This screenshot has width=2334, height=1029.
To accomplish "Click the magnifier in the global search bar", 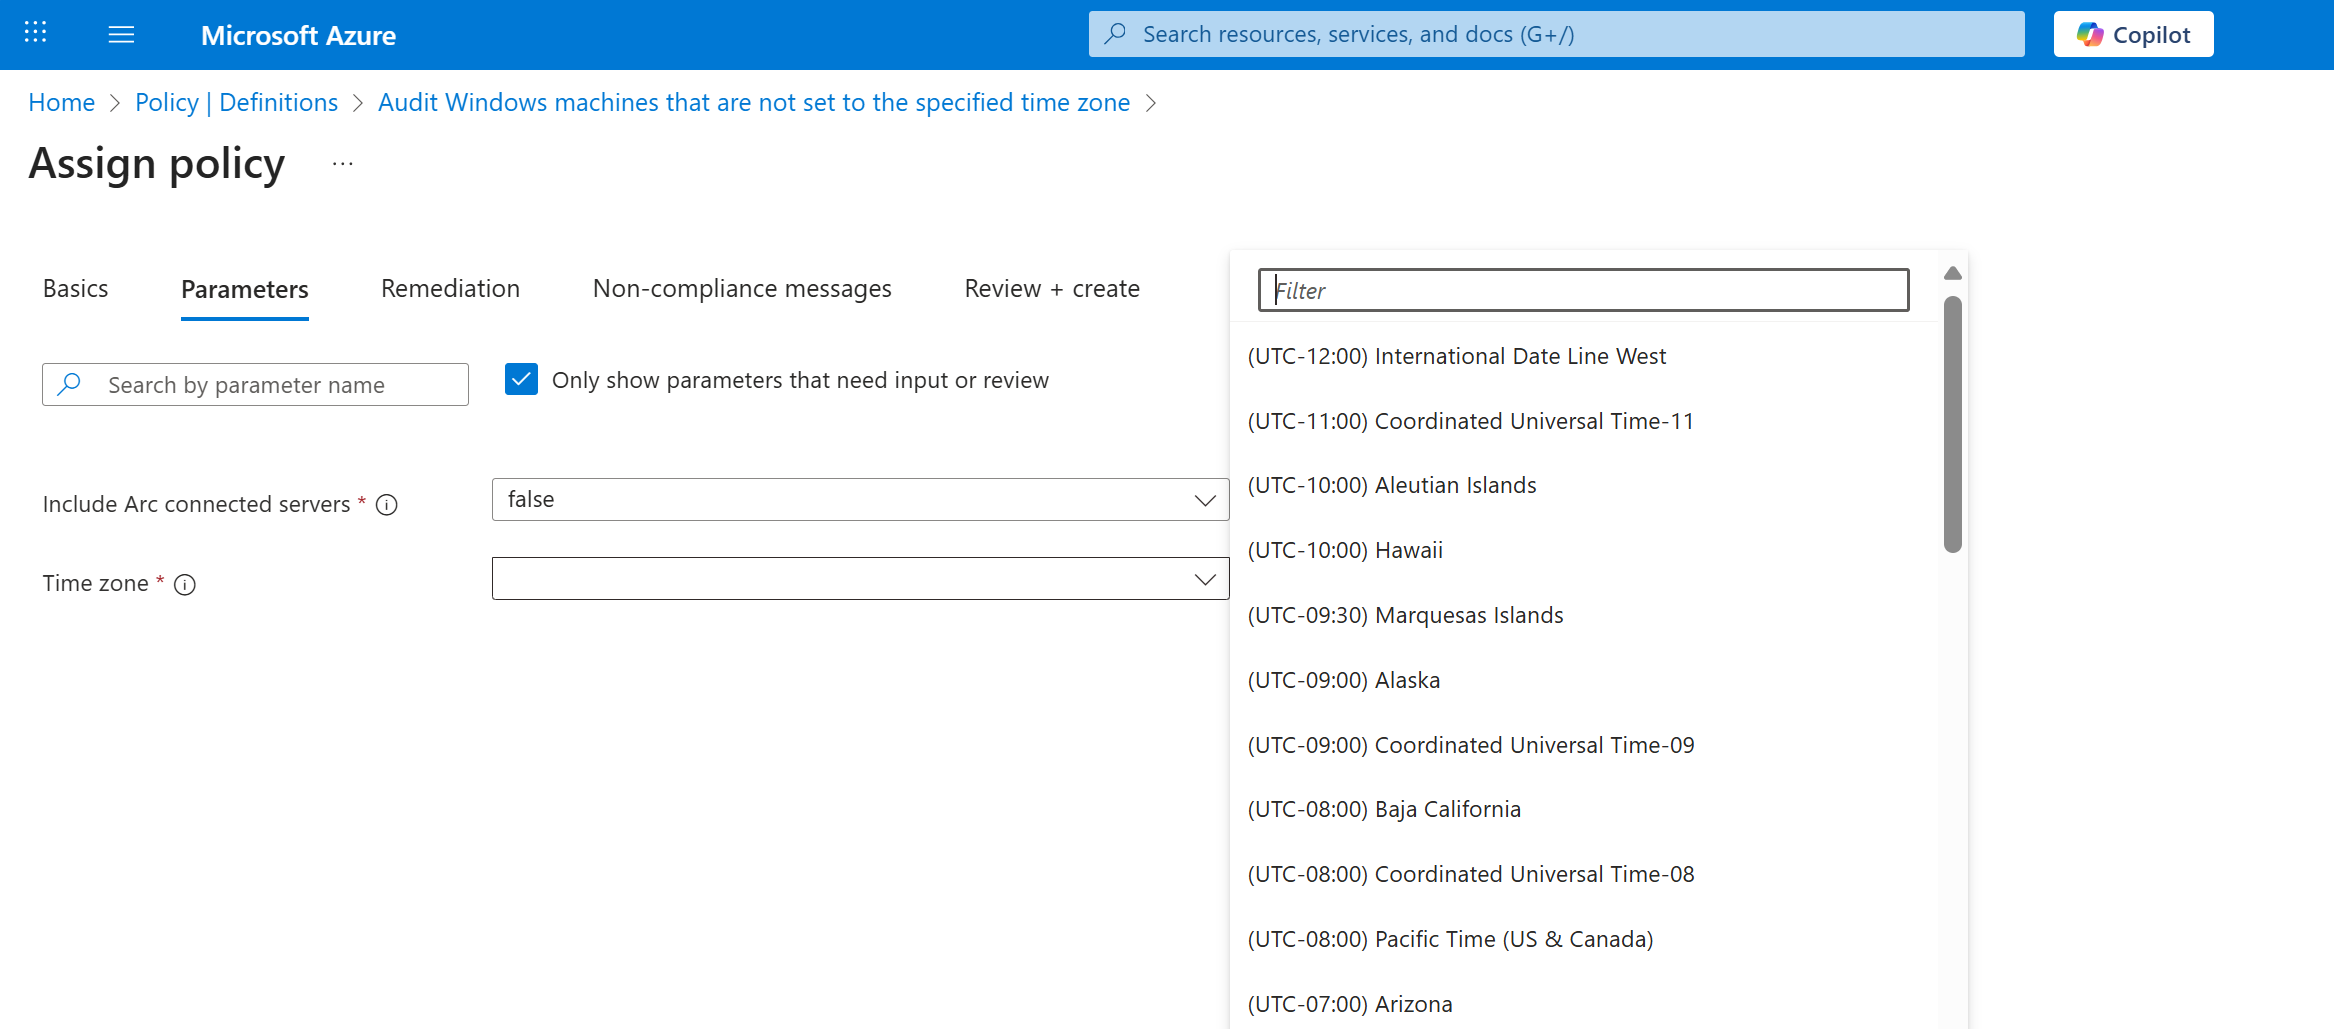I will tap(1113, 33).
